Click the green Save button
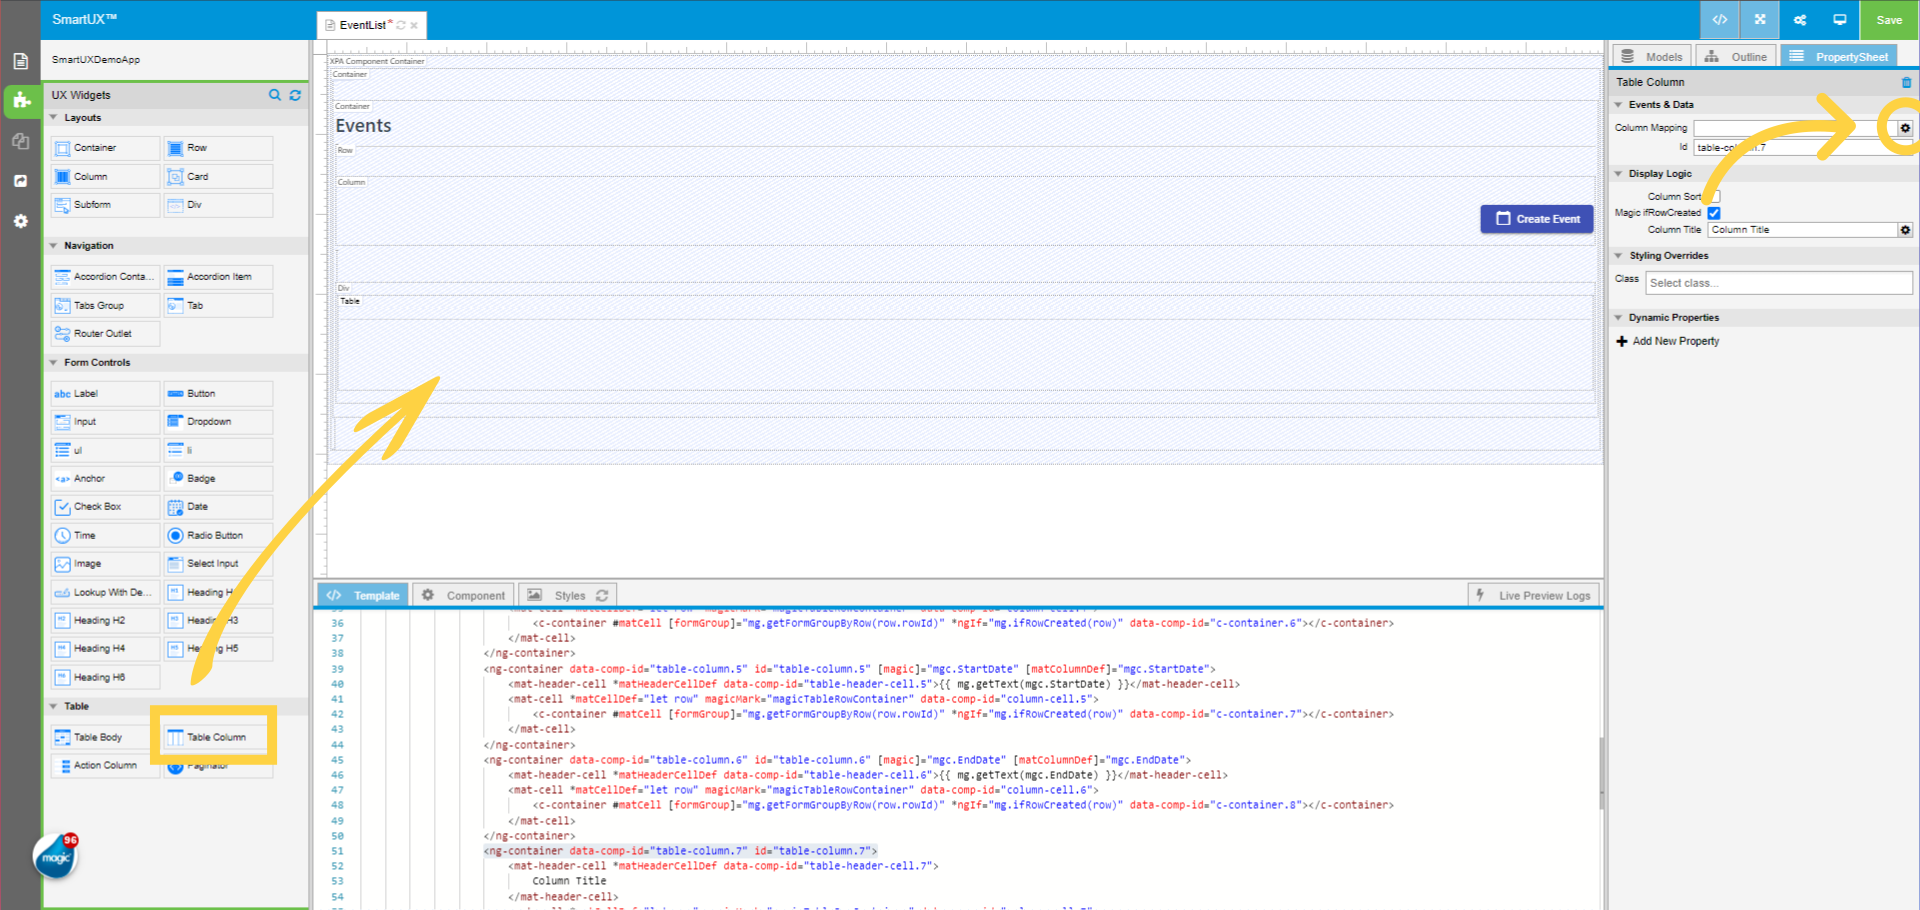Screen dimensions: 1920x910 pos(1888,19)
